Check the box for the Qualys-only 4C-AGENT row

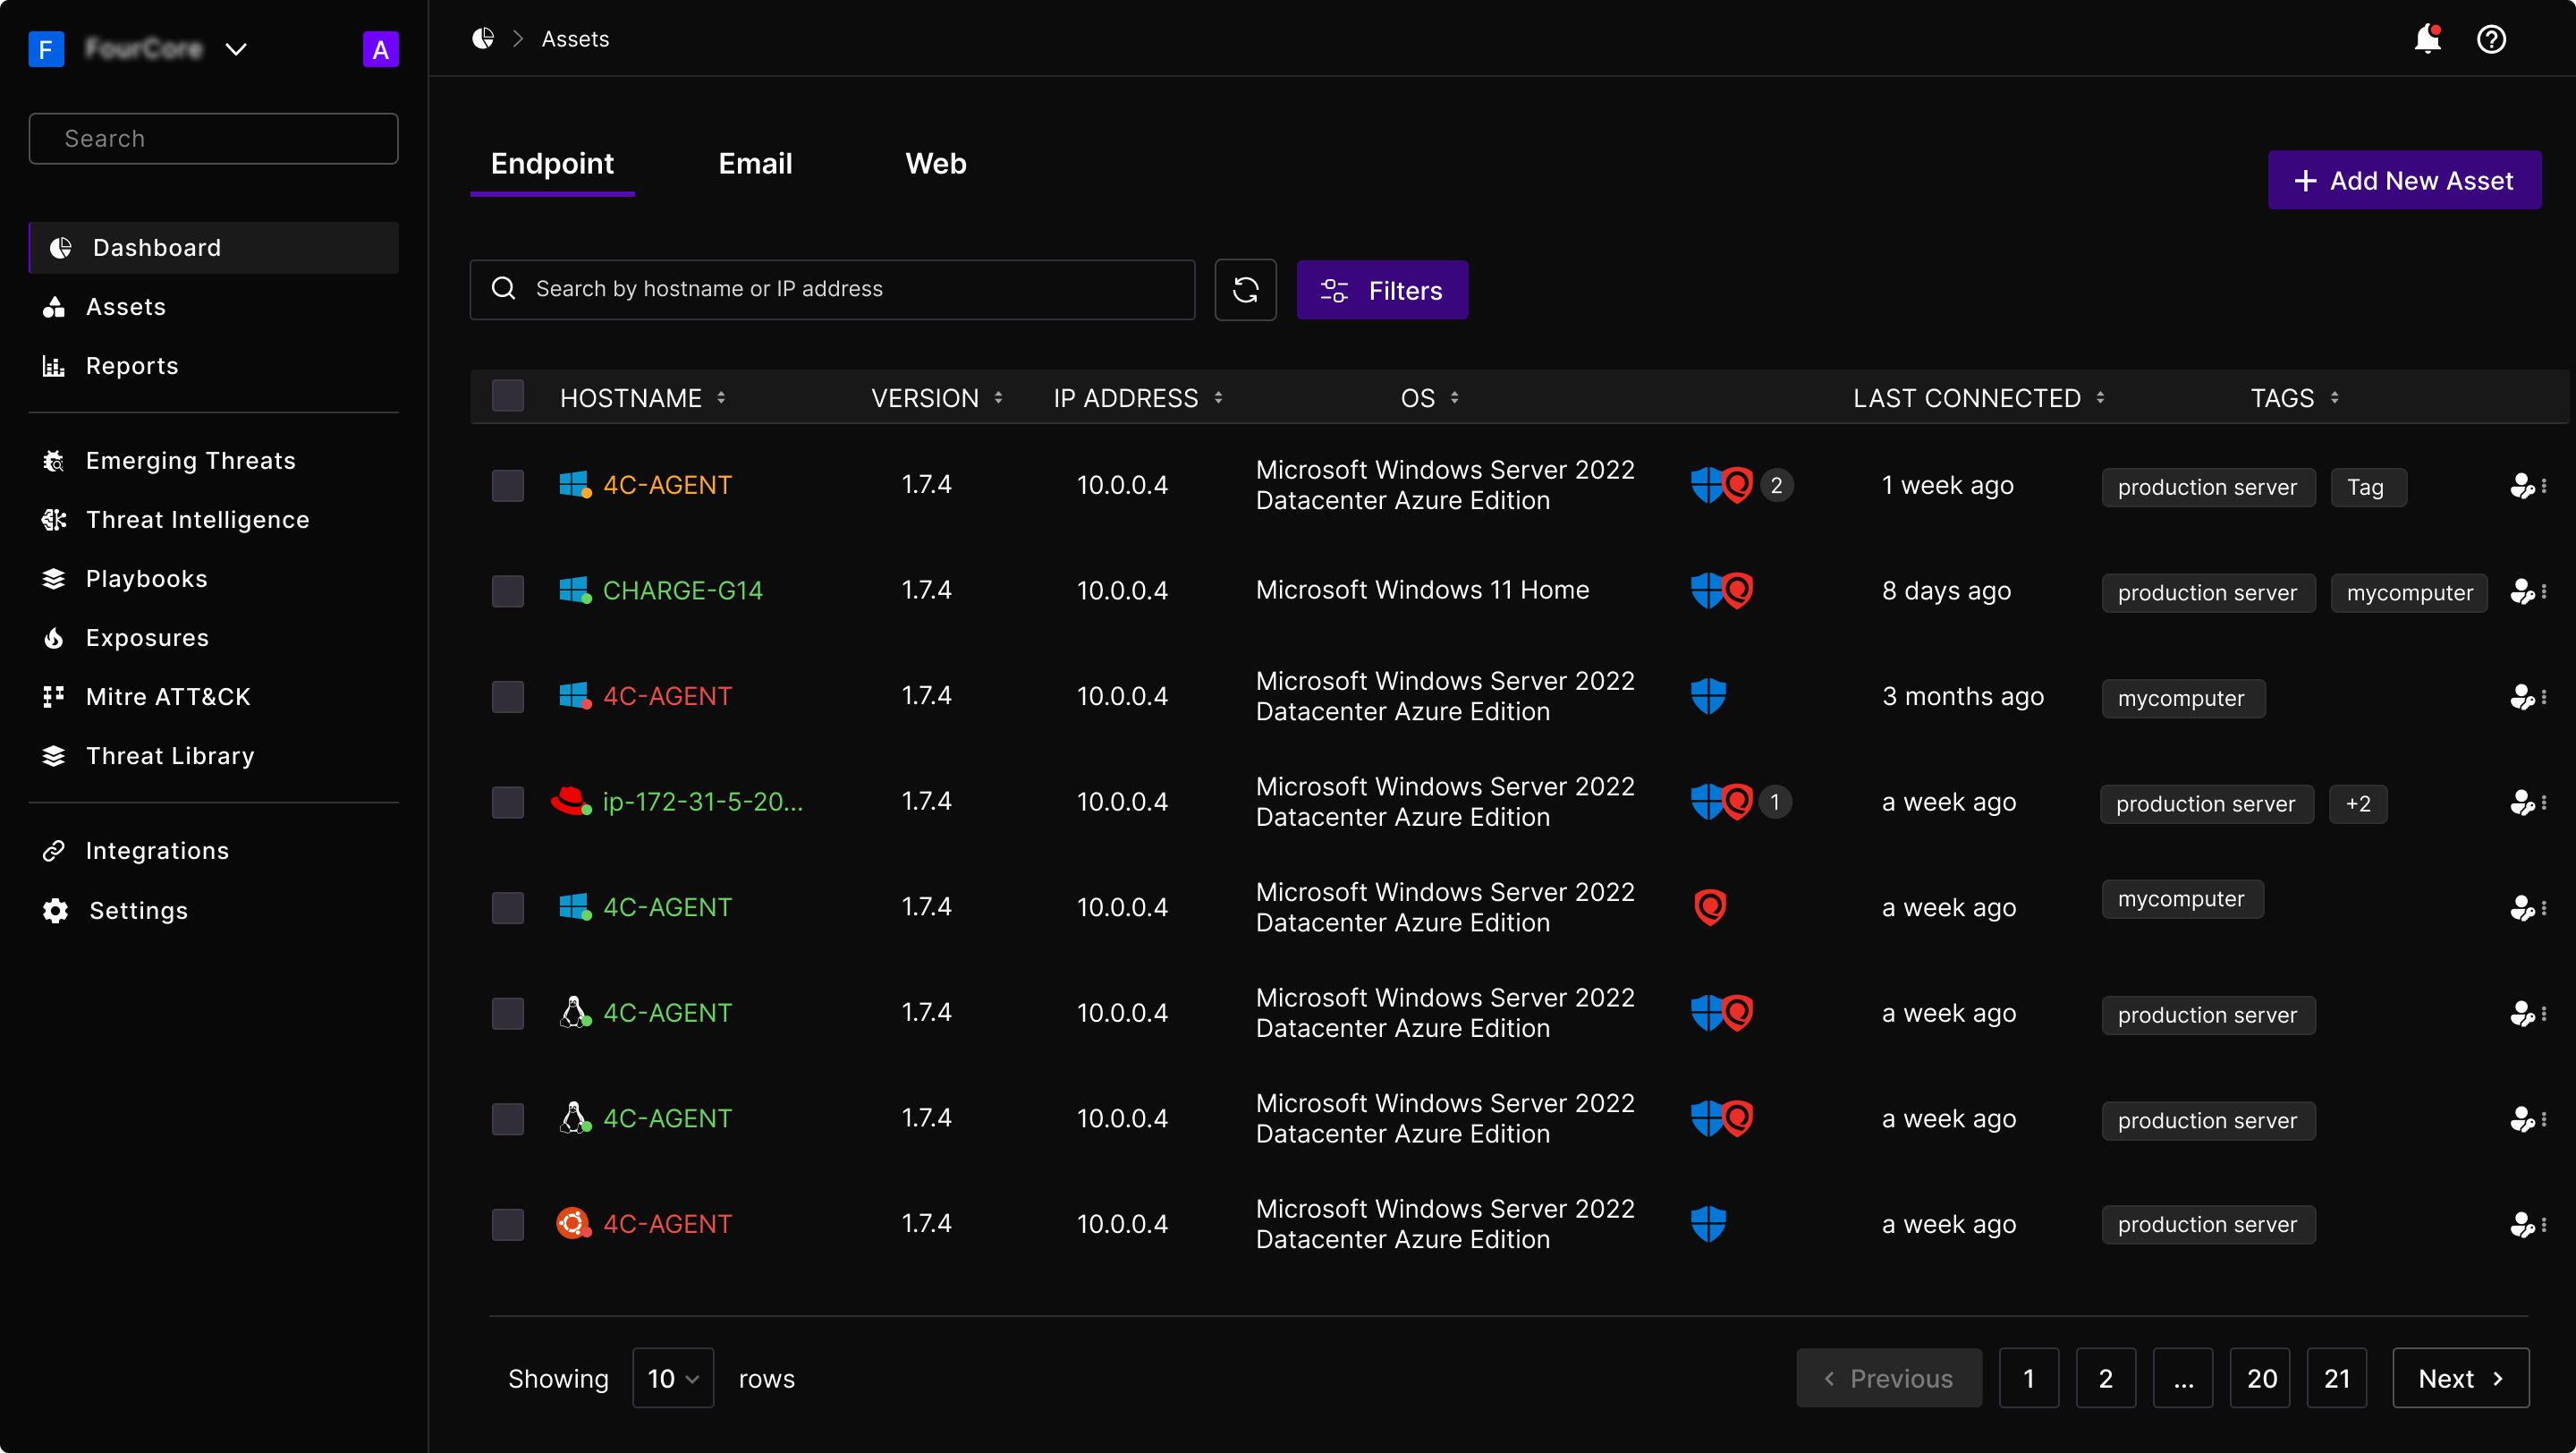(508, 908)
